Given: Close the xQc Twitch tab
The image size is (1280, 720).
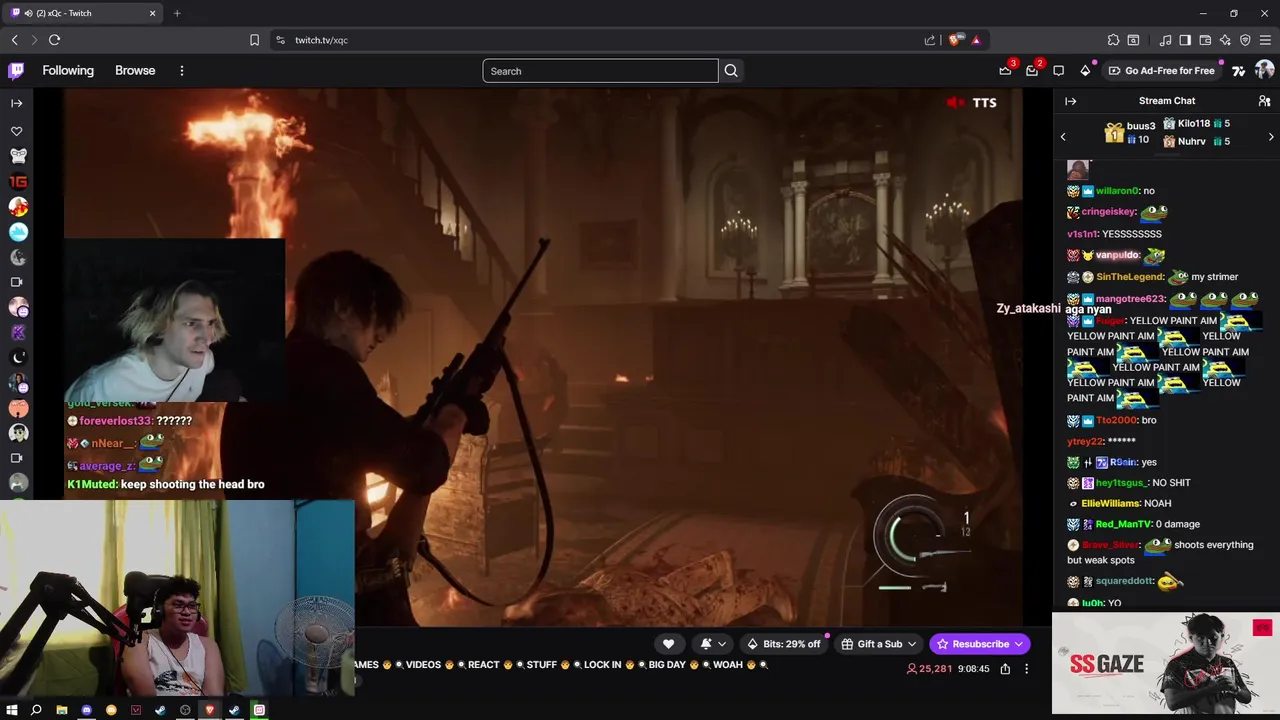Looking at the screenshot, I should [x=152, y=13].
